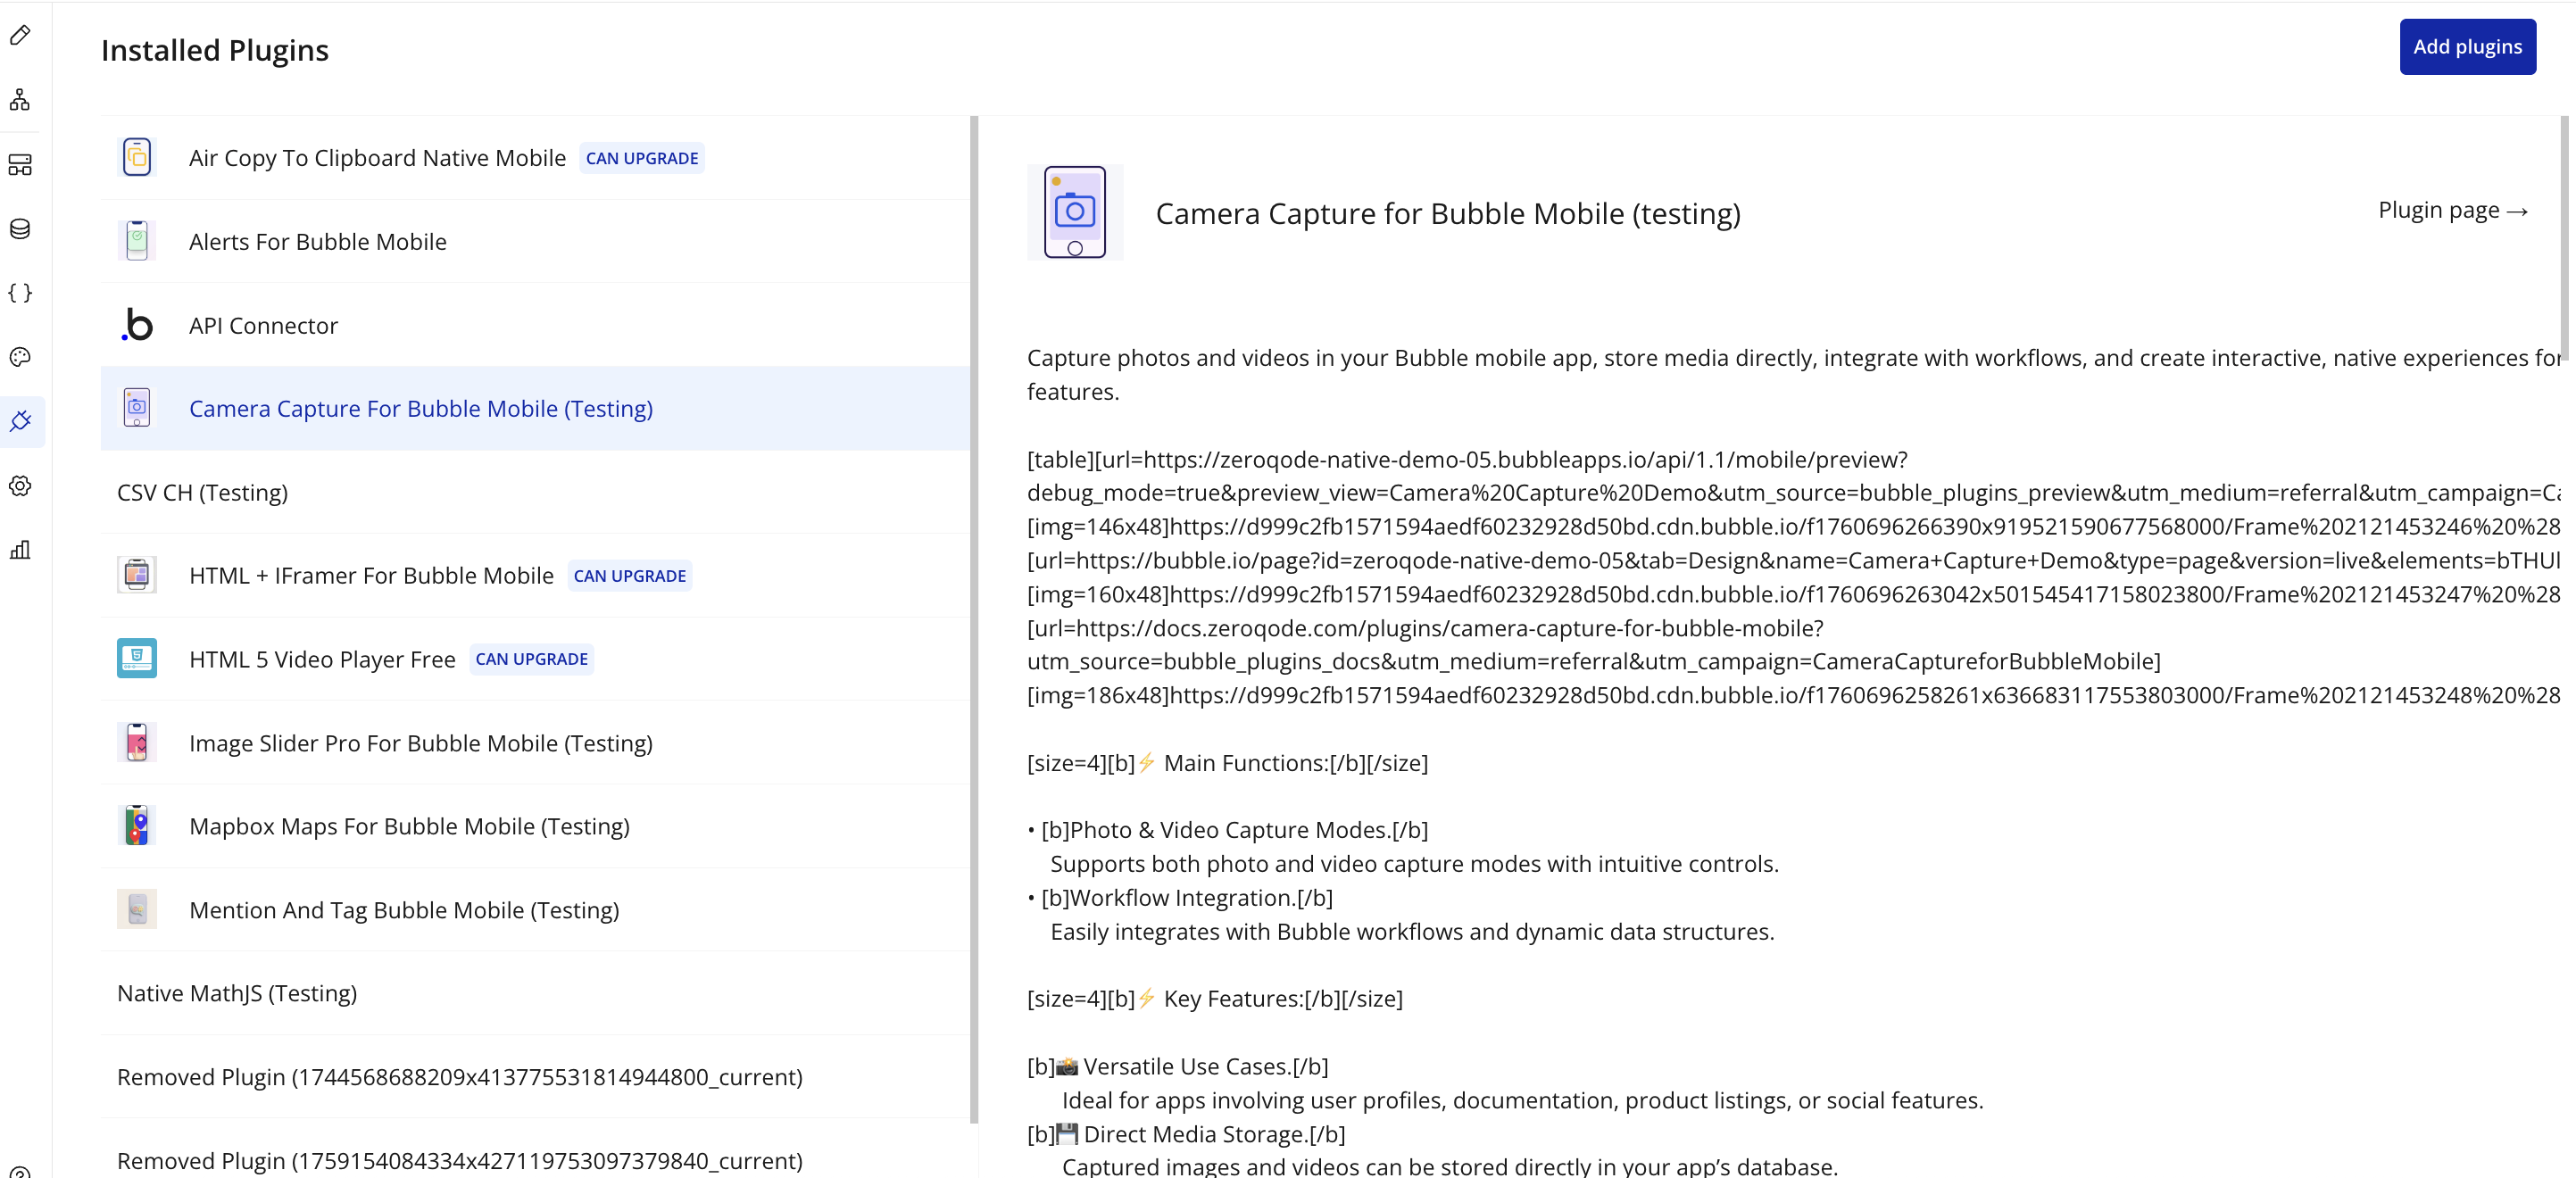This screenshot has height=1178, width=2576.
Task: Open the Design tab pencil icon
Action: click(20, 36)
